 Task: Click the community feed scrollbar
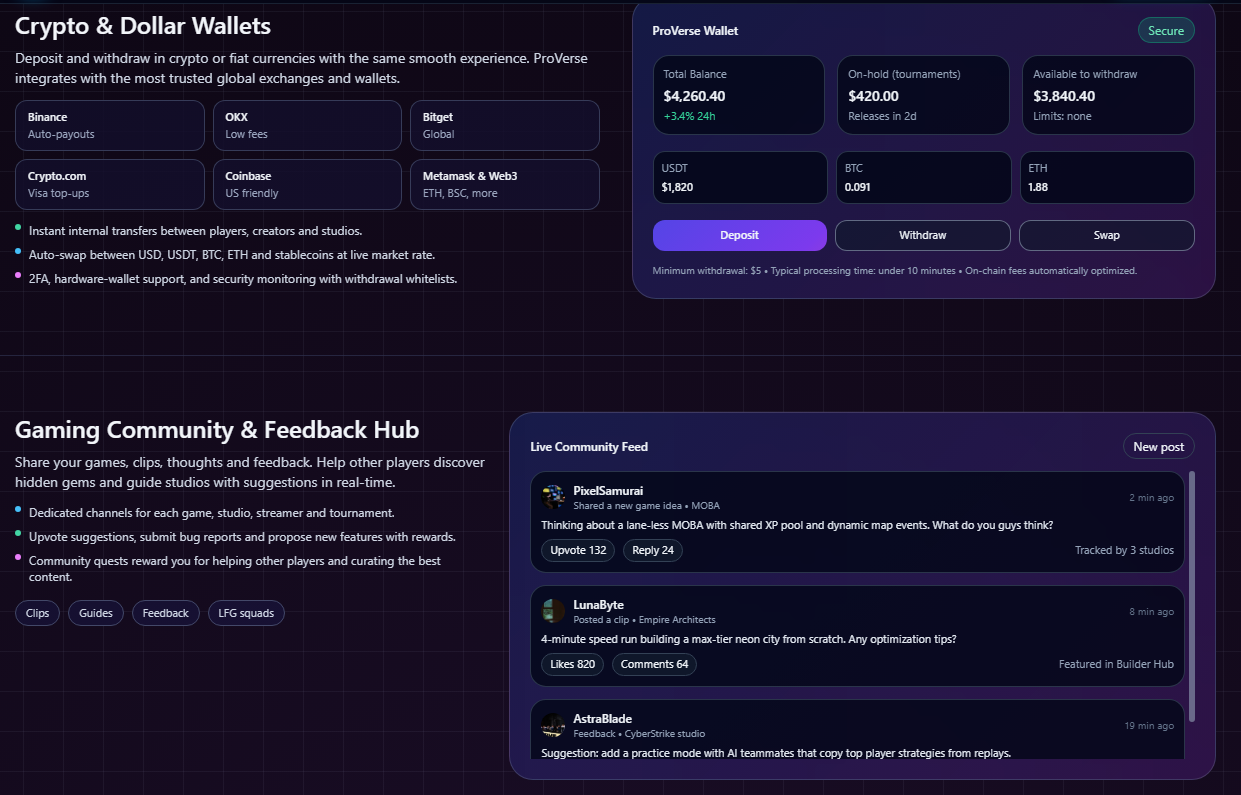1192,596
